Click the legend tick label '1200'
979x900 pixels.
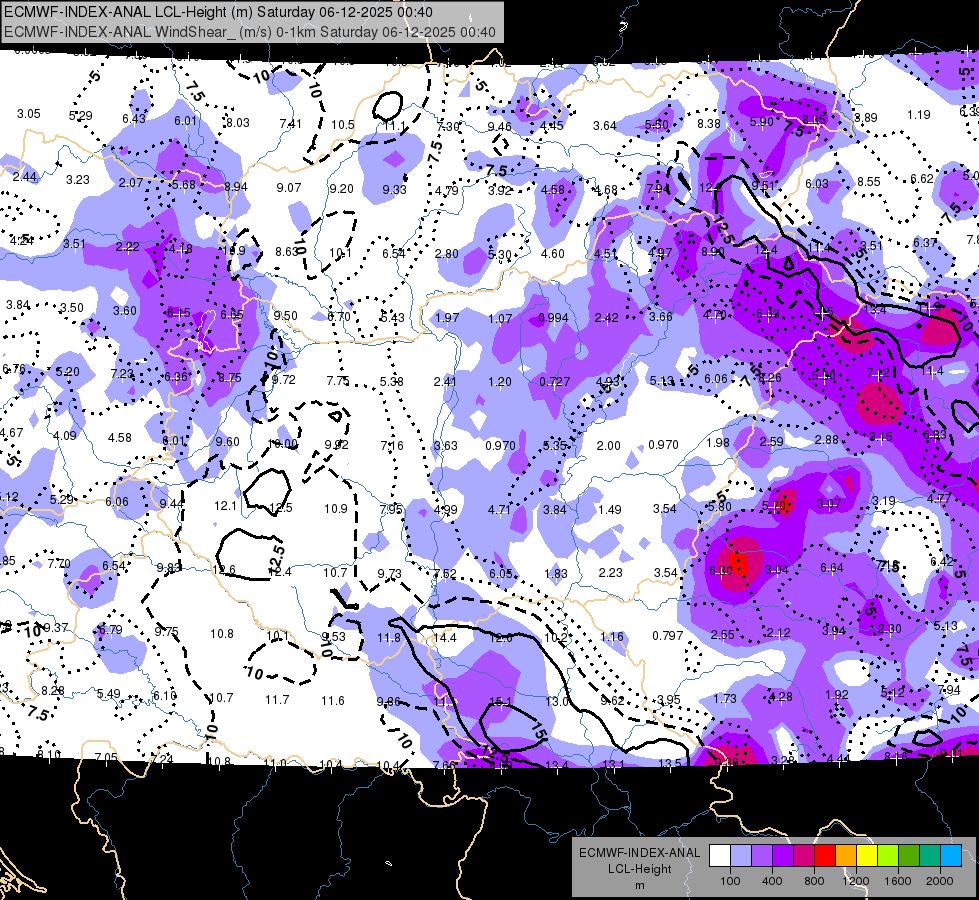855,881
